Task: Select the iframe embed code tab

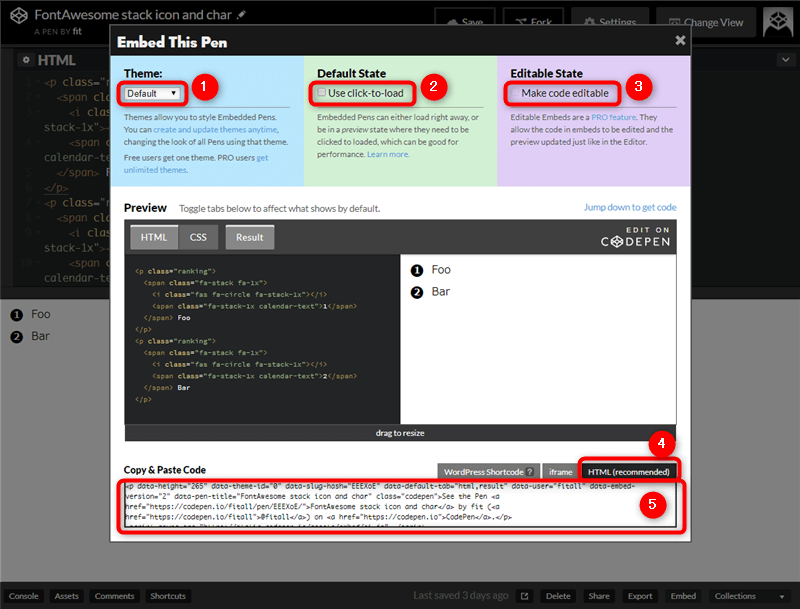Action: coord(560,471)
